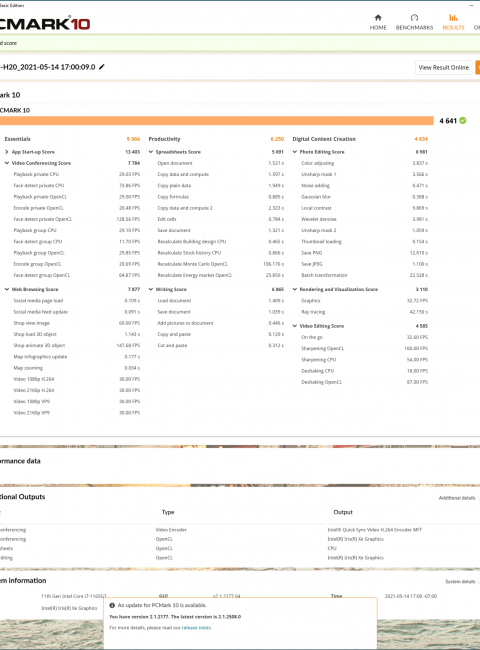
Task: Click the PCMark 10 logo
Action: (x=45, y=24)
